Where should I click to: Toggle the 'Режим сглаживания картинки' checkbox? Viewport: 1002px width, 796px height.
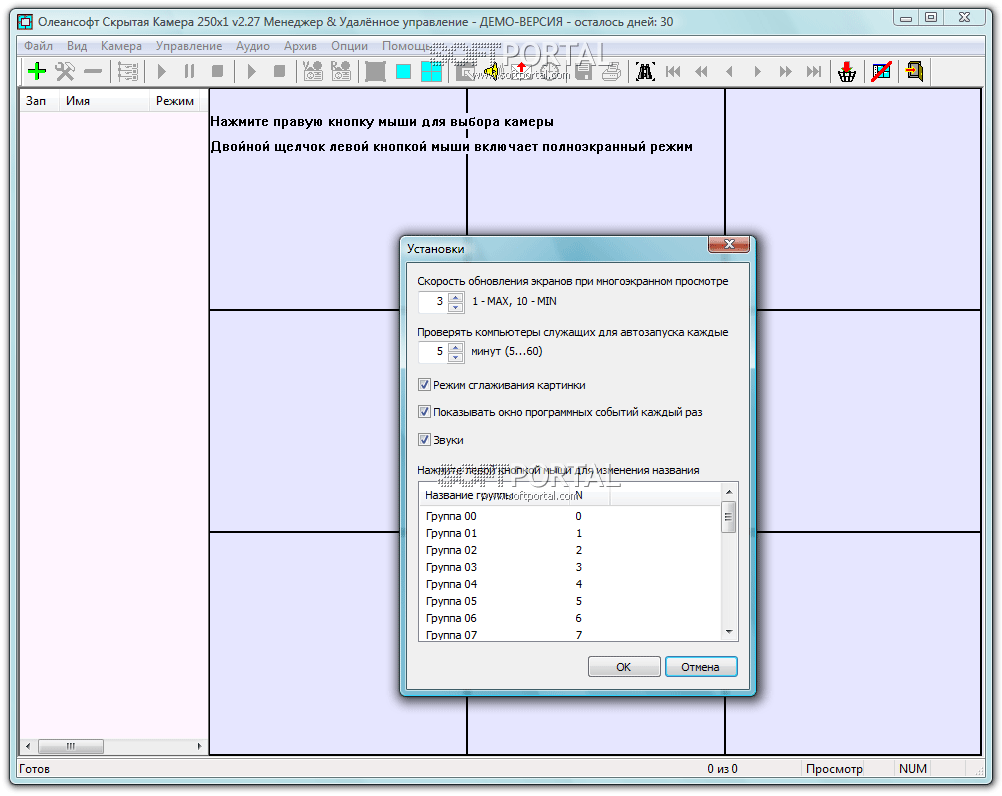(x=424, y=385)
